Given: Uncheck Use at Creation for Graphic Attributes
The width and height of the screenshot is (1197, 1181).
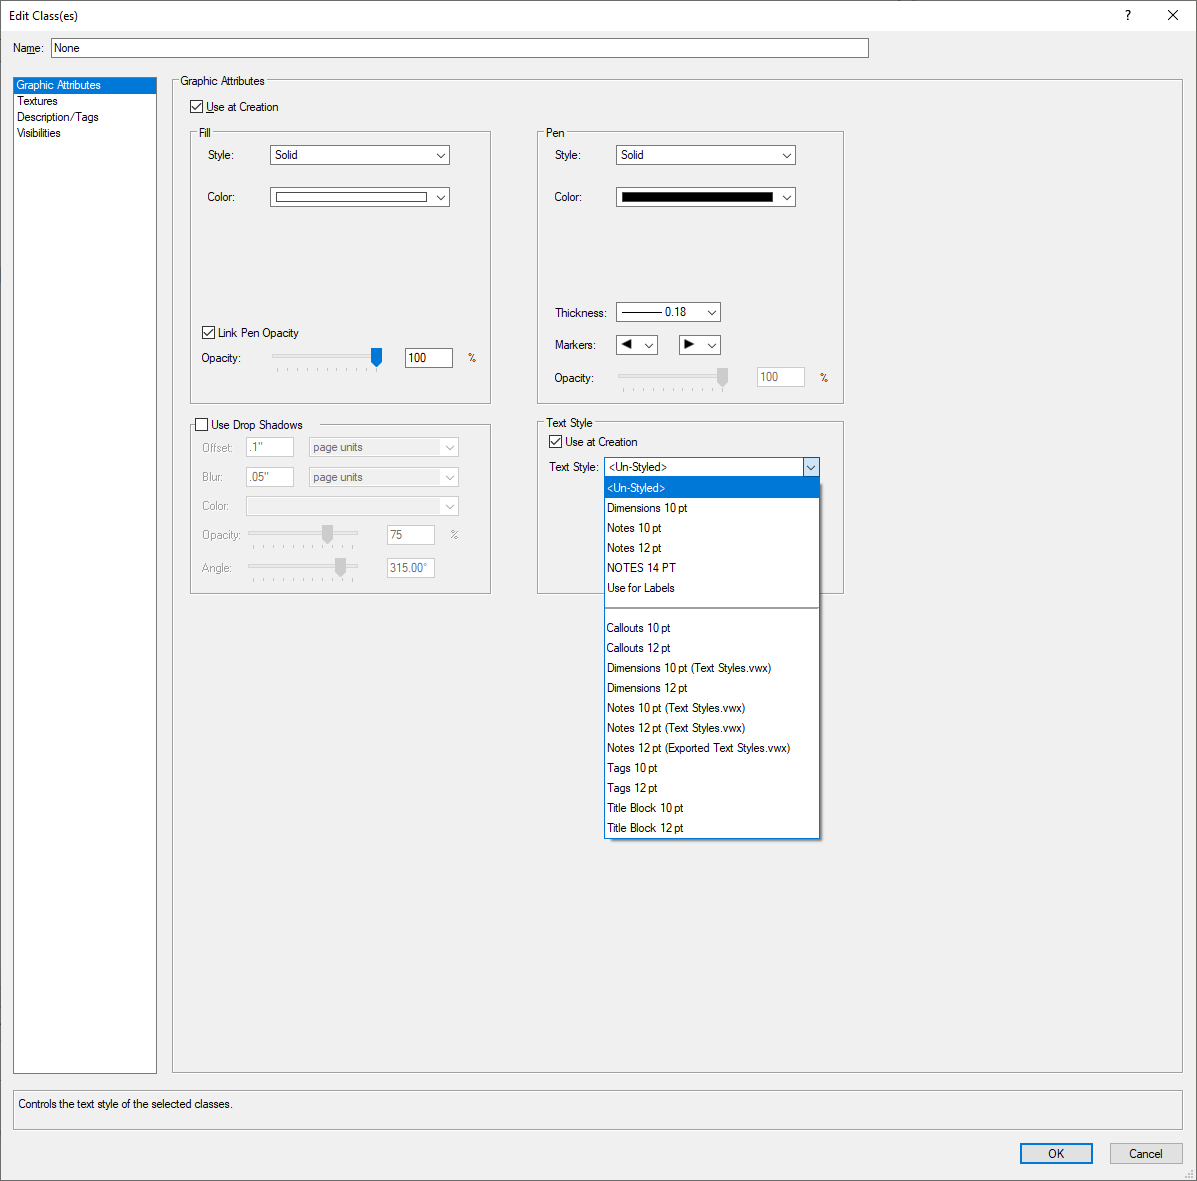Looking at the screenshot, I should (196, 106).
